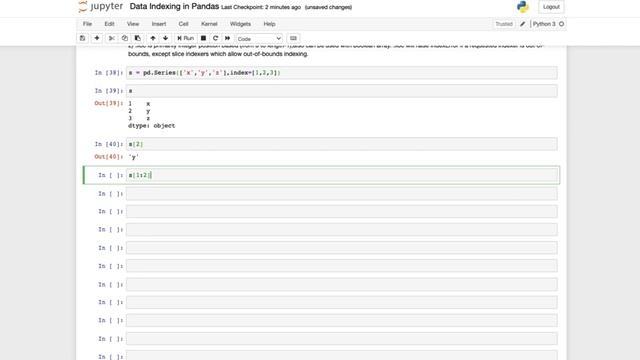Click the Python 3 kernel indicator
Image resolution: width=640 pixels, height=360 pixels.
(548, 24)
